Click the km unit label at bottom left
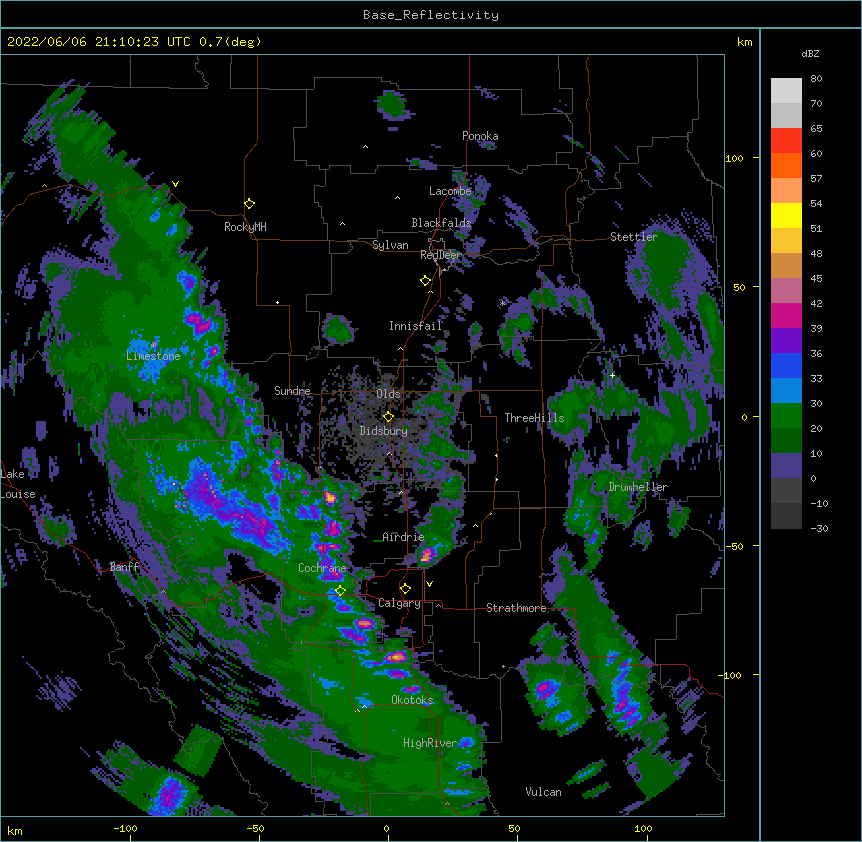This screenshot has height=842, width=862. (x=15, y=831)
